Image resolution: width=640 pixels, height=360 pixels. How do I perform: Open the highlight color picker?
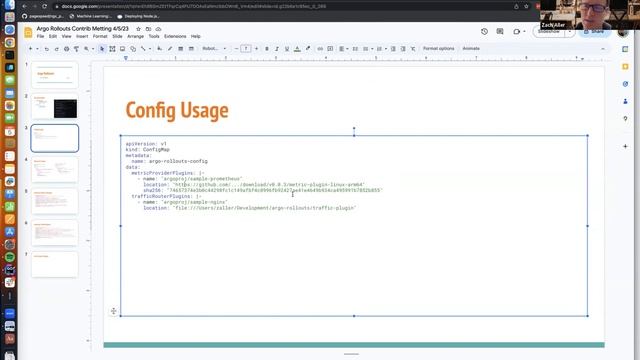point(308,49)
